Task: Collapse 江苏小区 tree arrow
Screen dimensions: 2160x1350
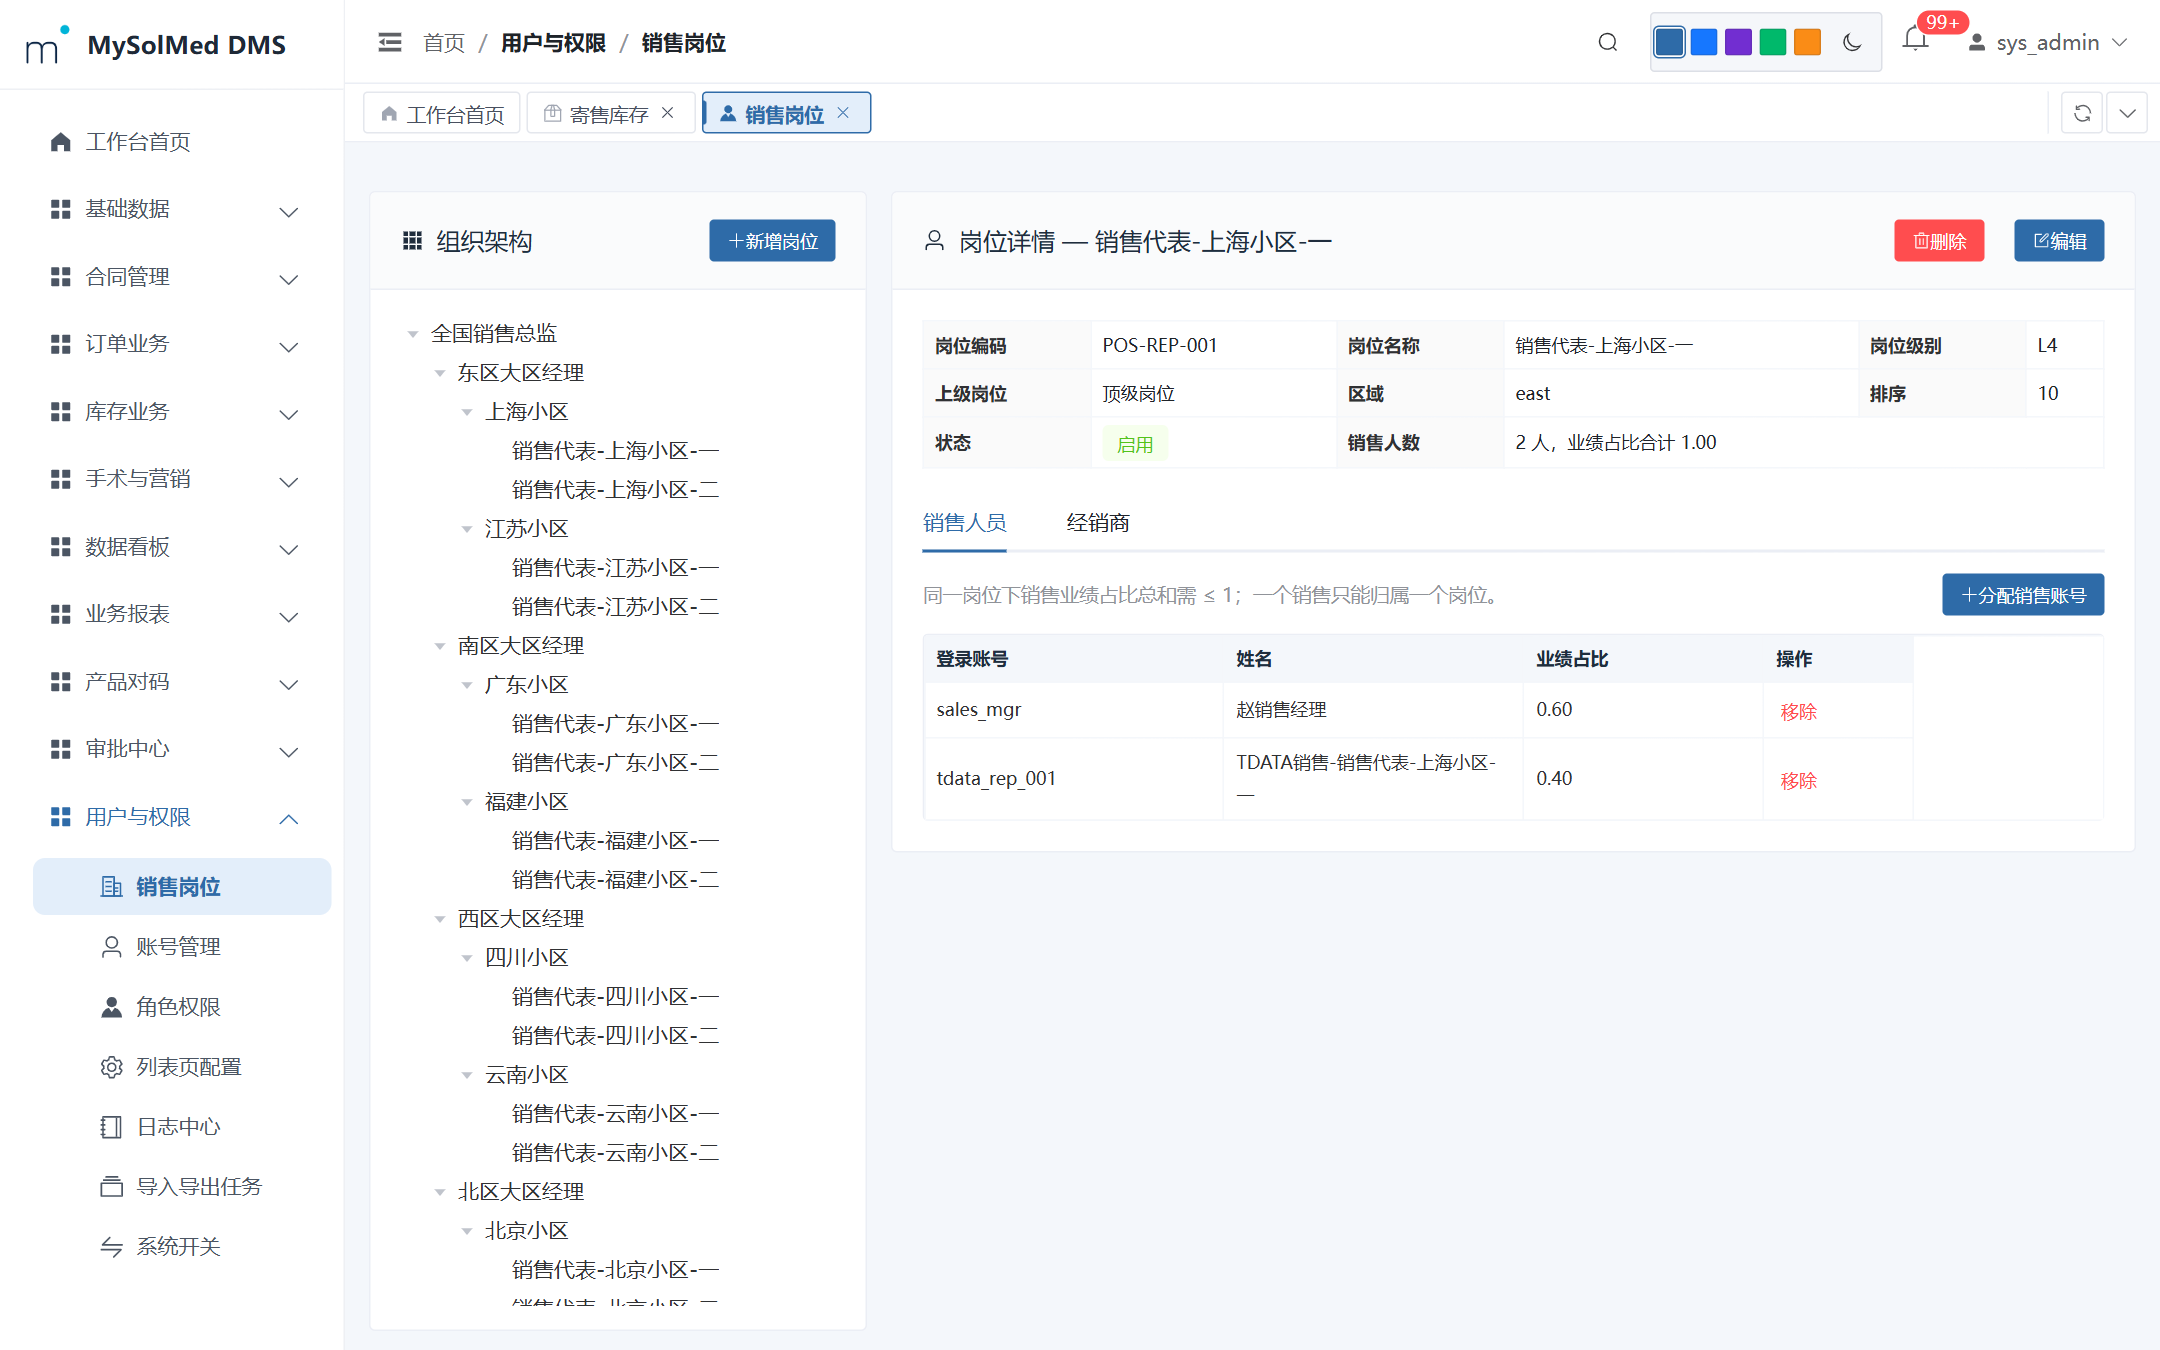Action: (x=467, y=529)
